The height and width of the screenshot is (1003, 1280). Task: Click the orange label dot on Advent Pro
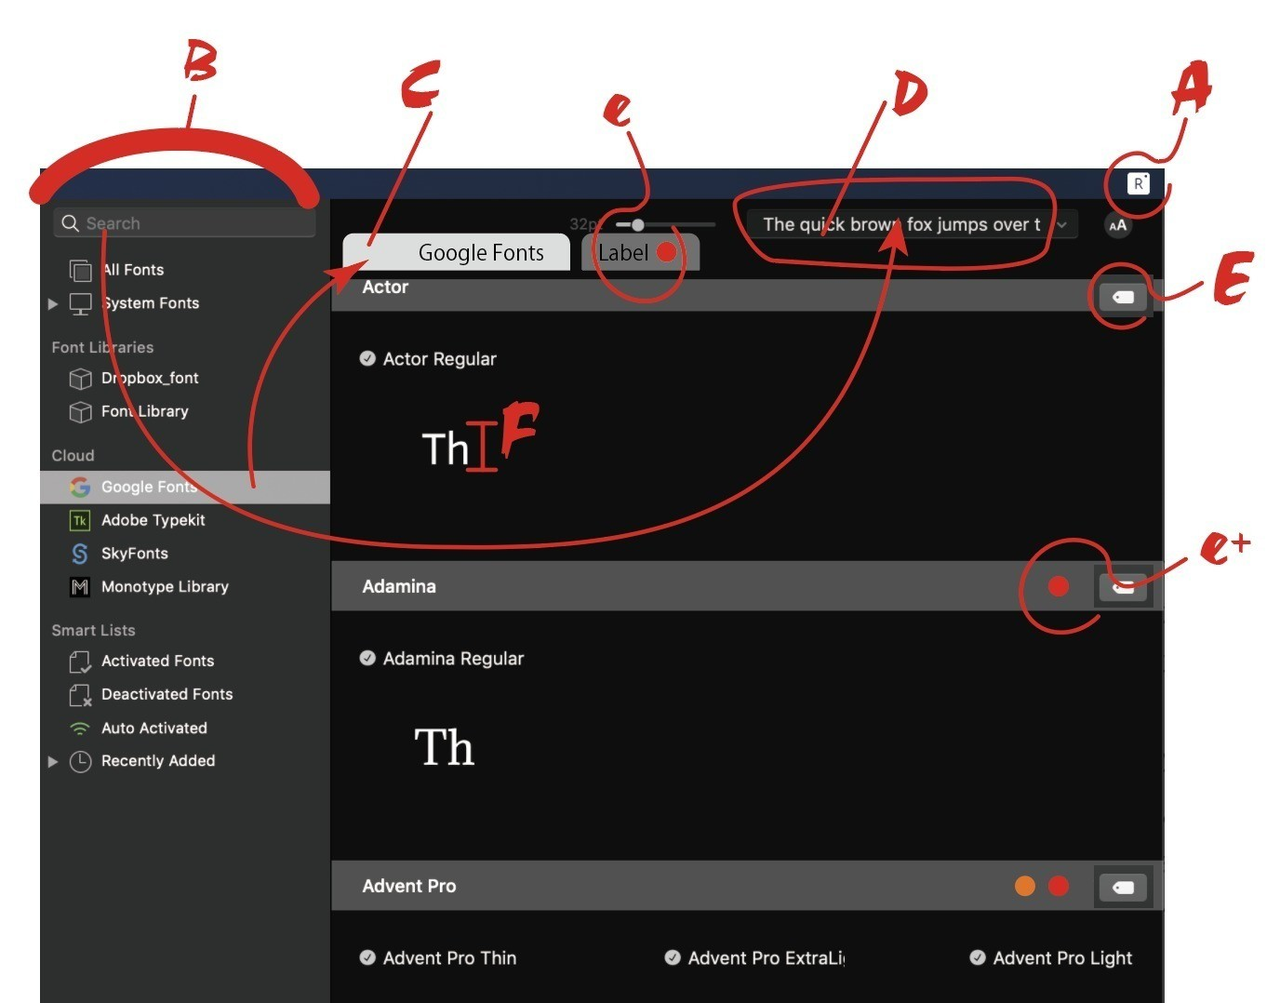[x=1025, y=886]
